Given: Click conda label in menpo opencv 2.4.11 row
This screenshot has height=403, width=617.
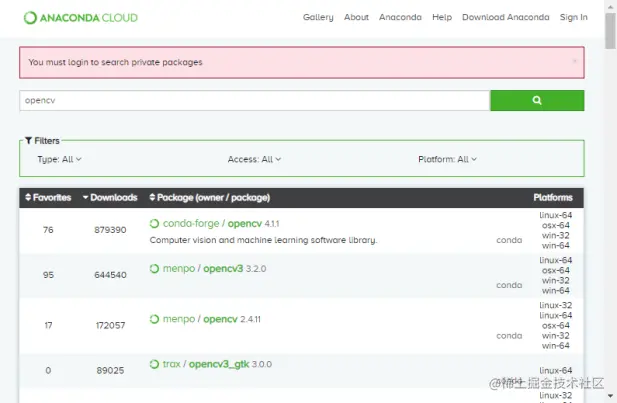Looking at the screenshot, I should click(509, 336).
